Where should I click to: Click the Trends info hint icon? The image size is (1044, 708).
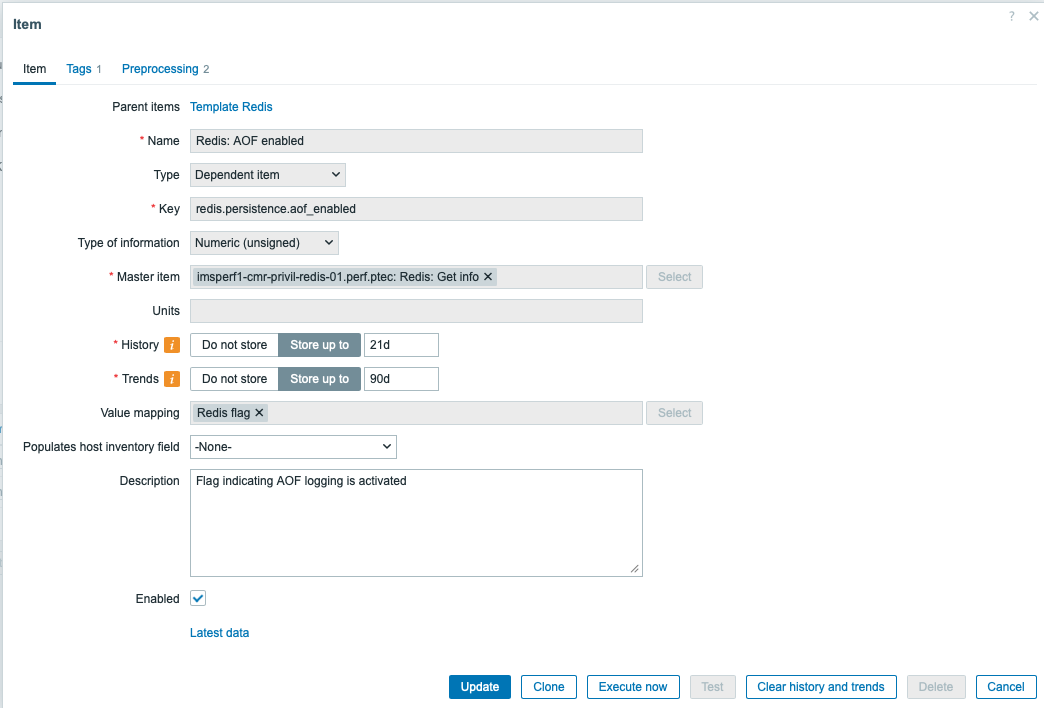(x=172, y=379)
